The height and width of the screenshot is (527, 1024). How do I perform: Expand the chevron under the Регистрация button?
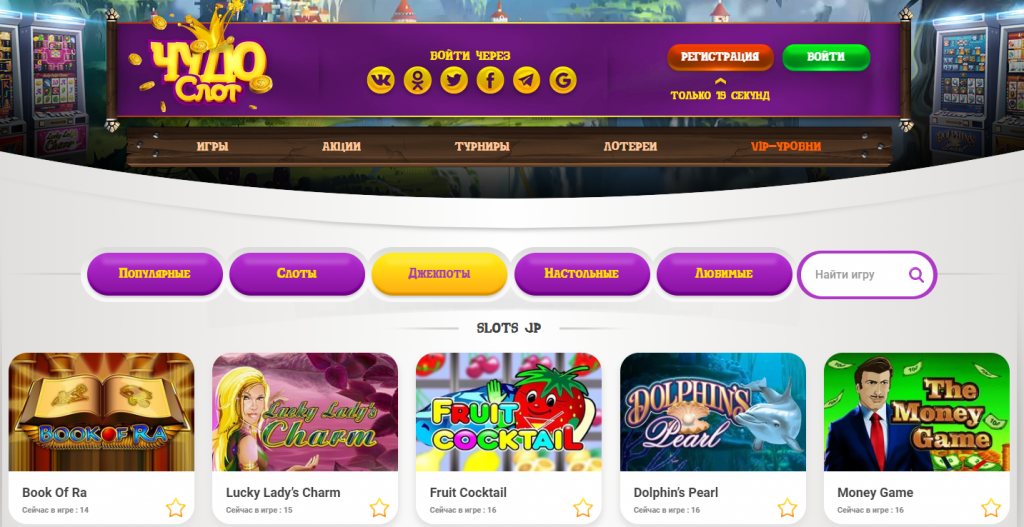(x=720, y=82)
